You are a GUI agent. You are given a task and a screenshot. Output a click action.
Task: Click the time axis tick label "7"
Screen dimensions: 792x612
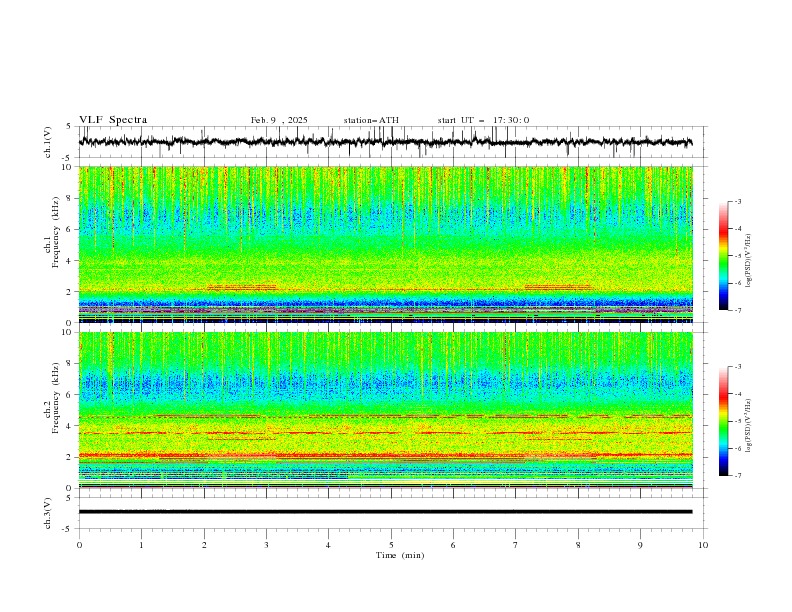coord(516,545)
